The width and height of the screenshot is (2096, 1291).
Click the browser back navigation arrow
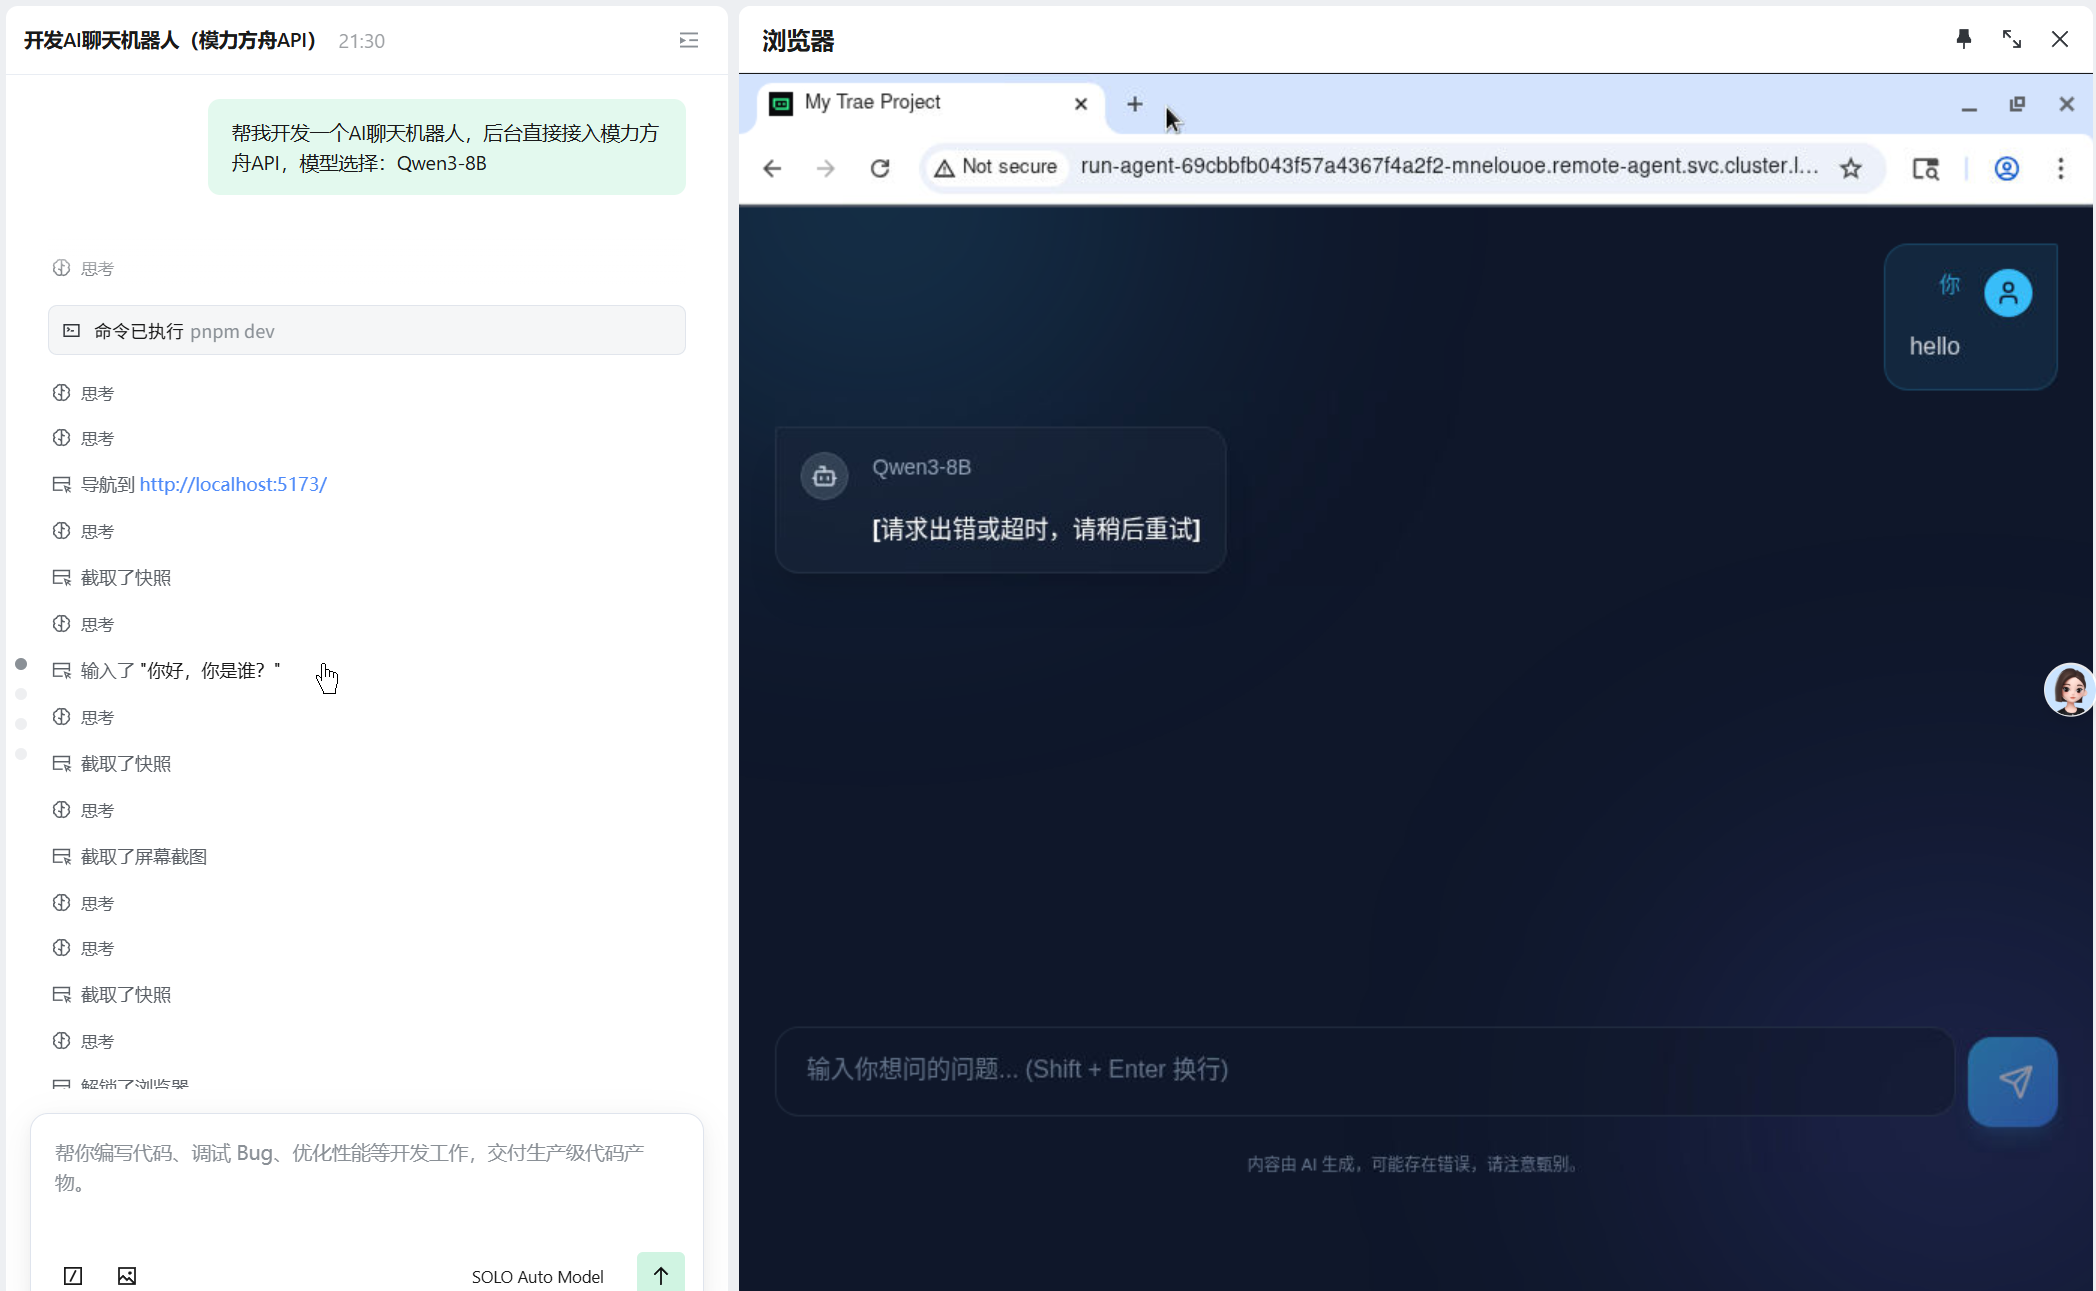pos(772,168)
